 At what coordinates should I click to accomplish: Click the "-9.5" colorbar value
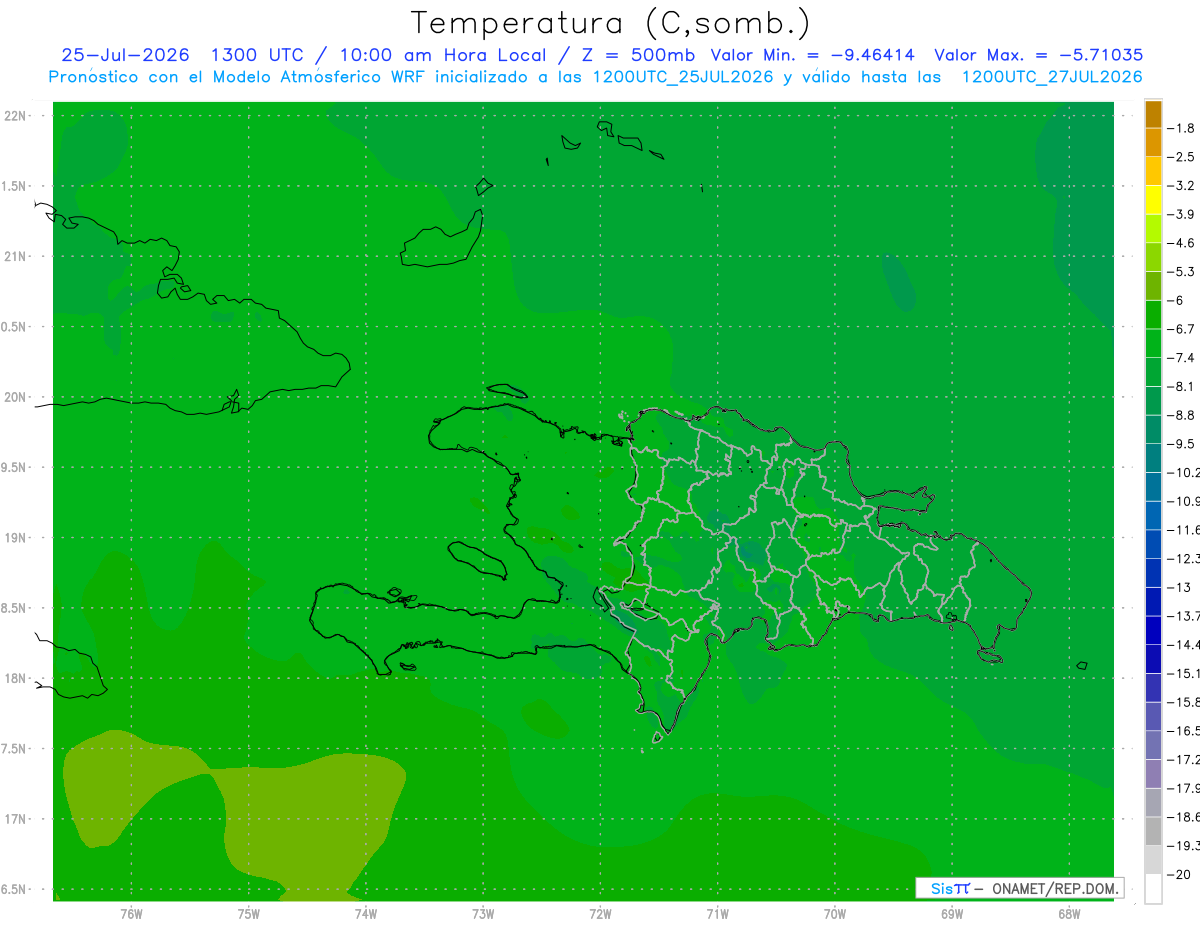[1181, 444]
